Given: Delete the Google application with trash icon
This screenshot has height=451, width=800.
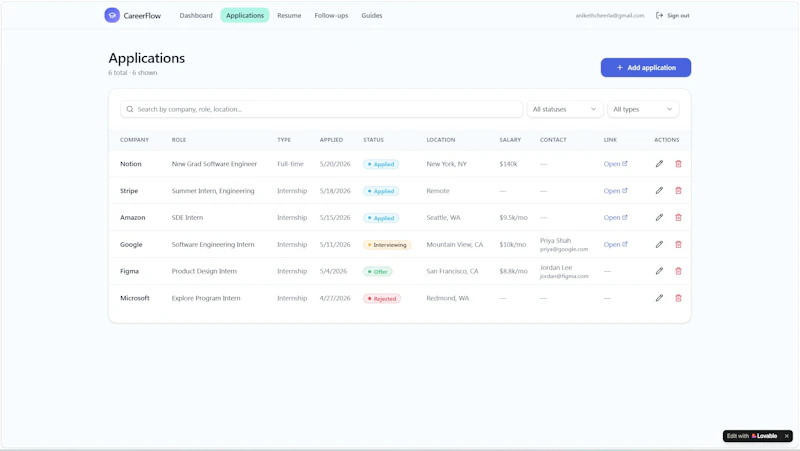Looking at the screenshot, I should coord(678,244).
